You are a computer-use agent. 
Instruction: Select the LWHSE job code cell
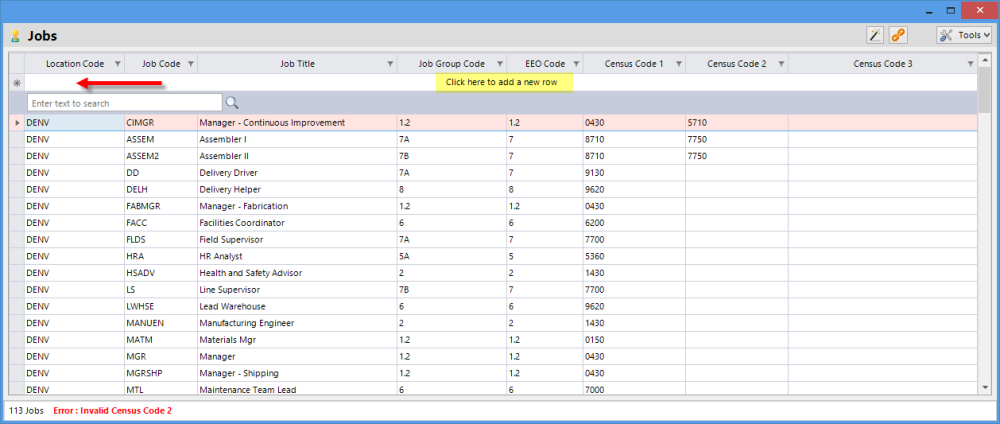(161, 306)
